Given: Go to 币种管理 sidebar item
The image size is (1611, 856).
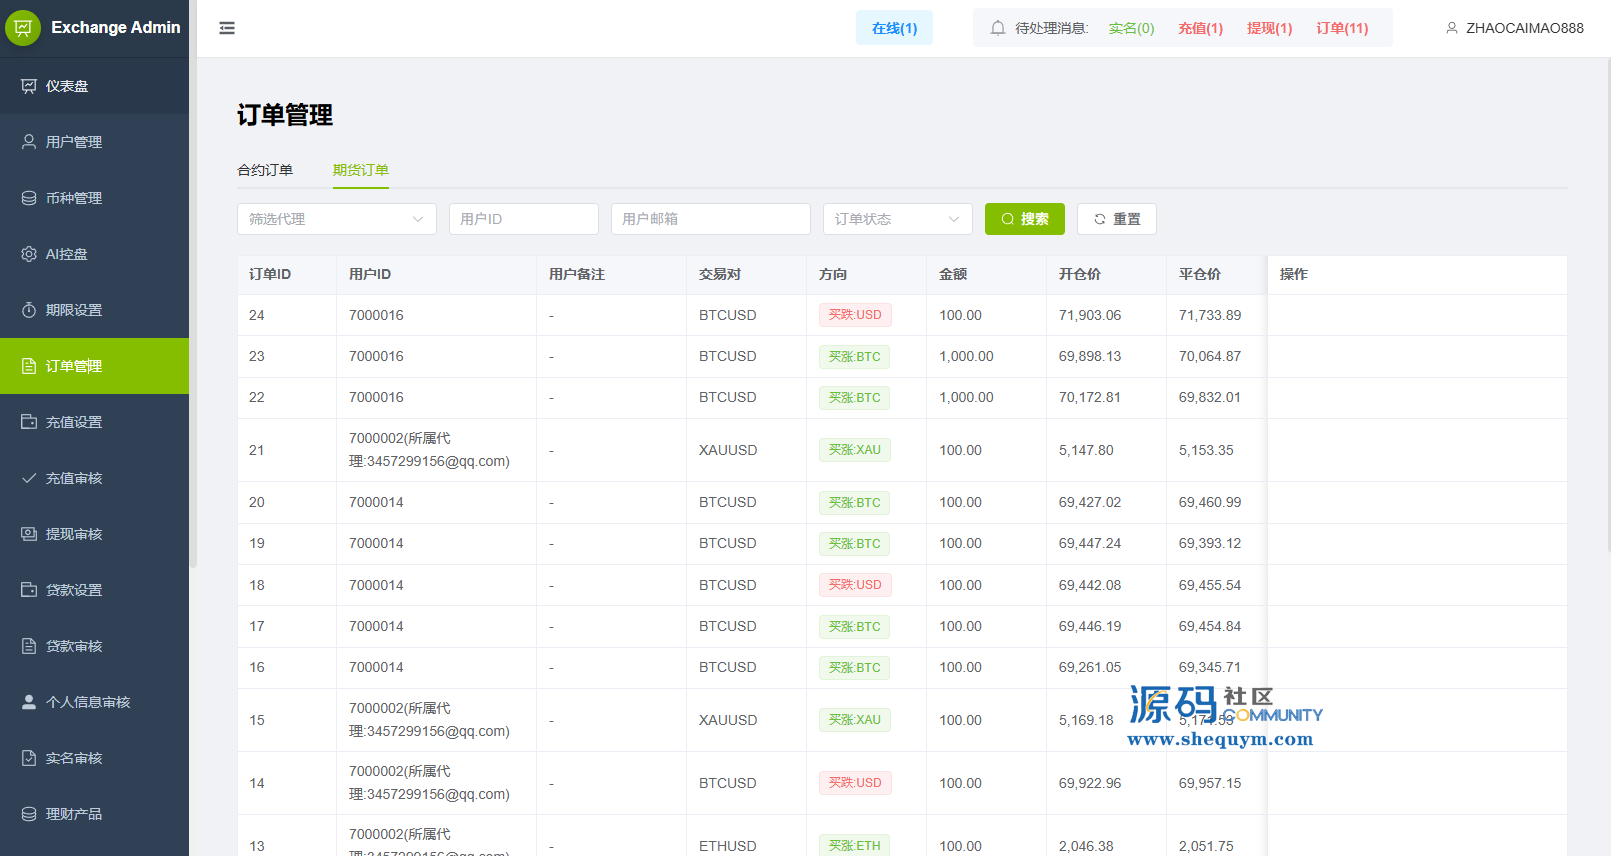Looking at the screenshot, I should (74, 198).
